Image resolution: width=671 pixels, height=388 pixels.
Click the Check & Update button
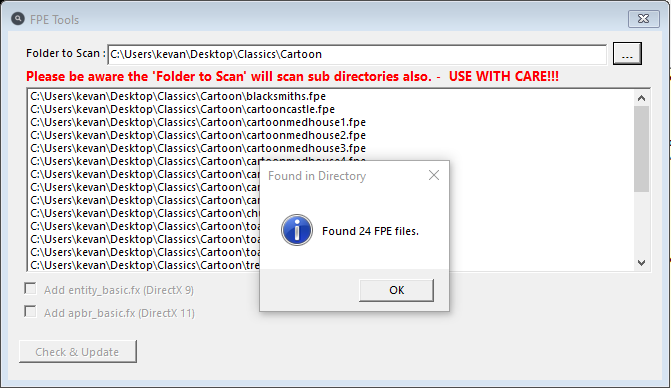pos(77,352)
